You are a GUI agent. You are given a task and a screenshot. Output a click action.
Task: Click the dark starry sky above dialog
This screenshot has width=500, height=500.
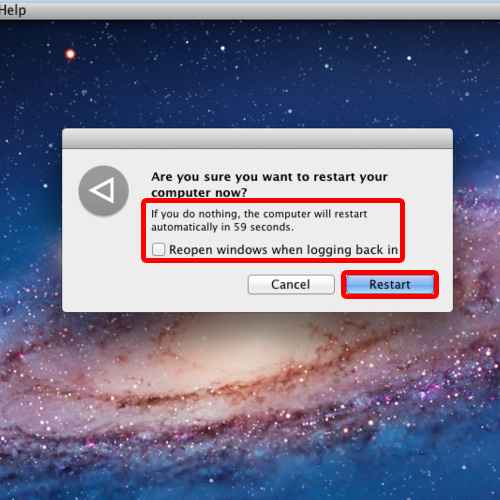[x=253, y=73]
